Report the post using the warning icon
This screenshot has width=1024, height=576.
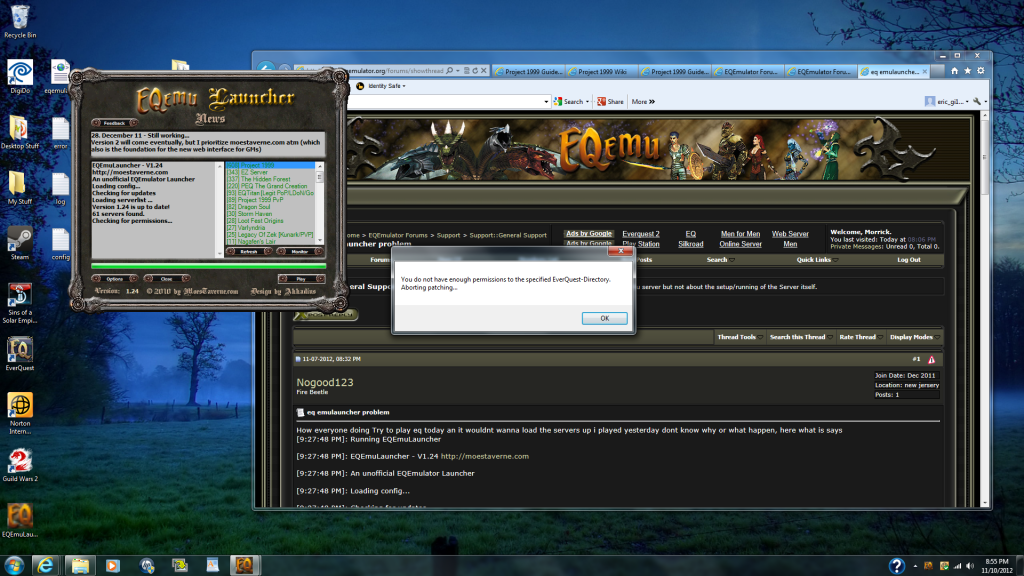pos(931,359)
